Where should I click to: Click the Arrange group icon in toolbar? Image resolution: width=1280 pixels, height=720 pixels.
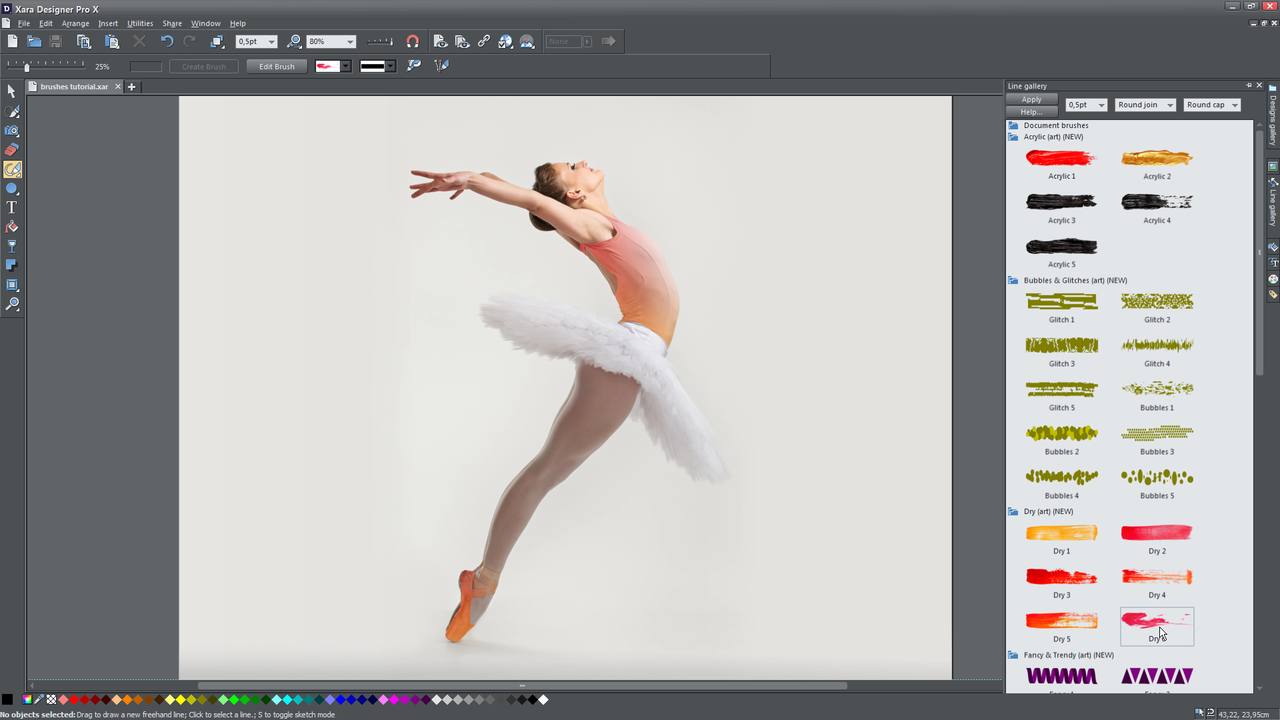217,41
